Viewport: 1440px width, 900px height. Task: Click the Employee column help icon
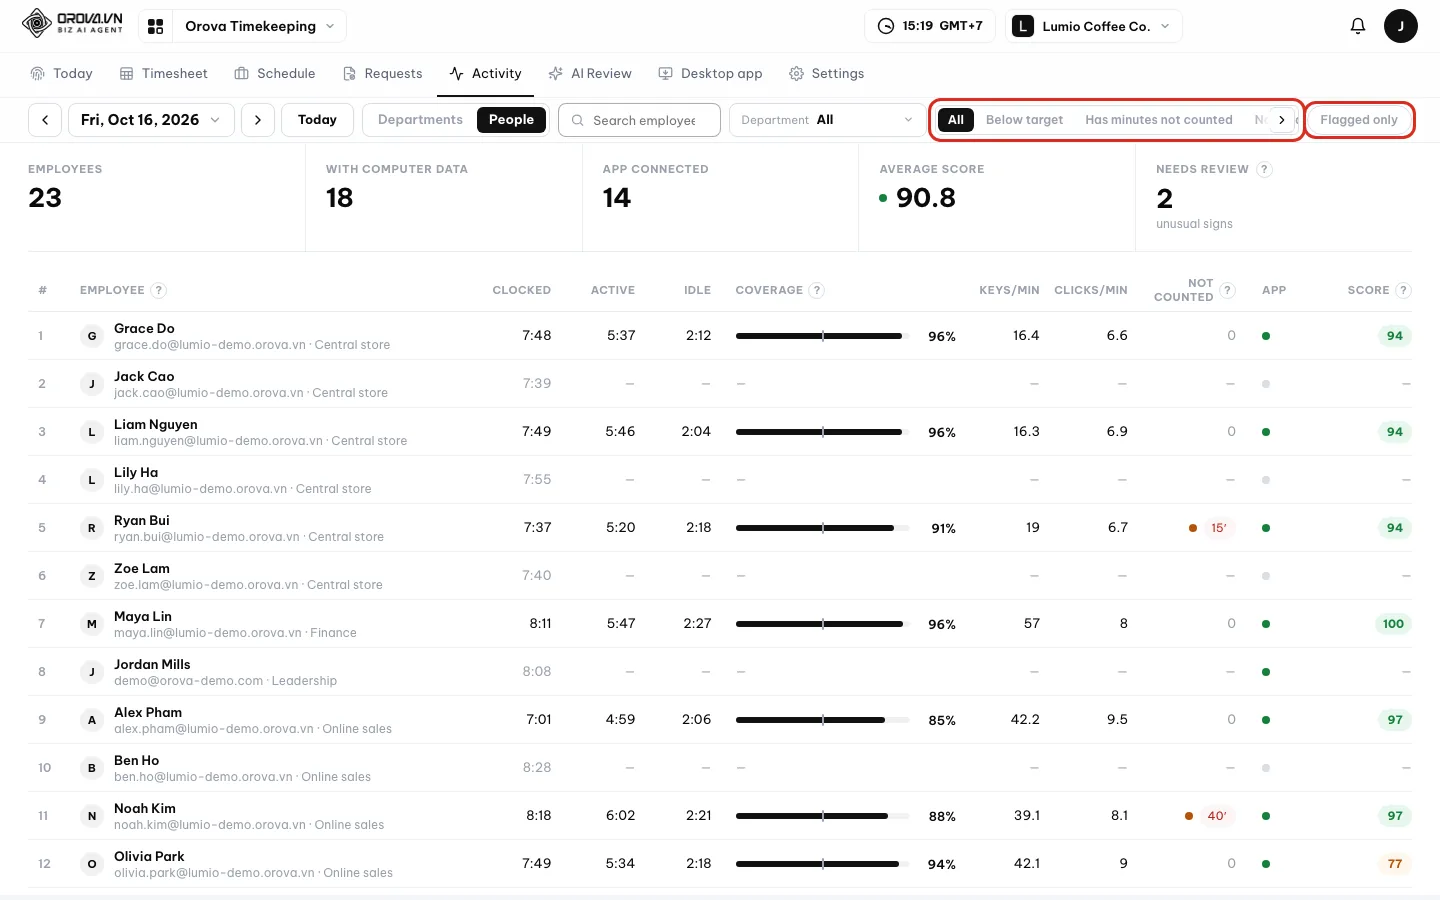tap(158, 290)
